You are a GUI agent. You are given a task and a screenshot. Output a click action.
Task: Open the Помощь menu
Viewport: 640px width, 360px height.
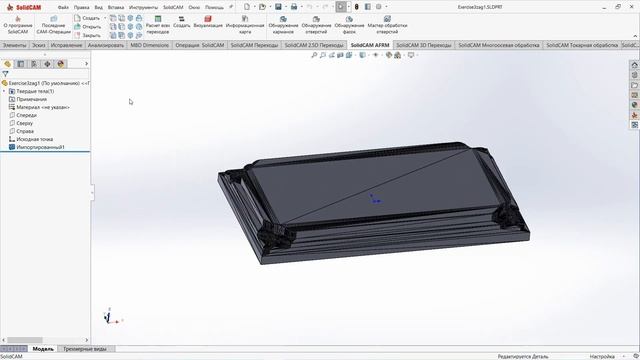coord(214,7)
